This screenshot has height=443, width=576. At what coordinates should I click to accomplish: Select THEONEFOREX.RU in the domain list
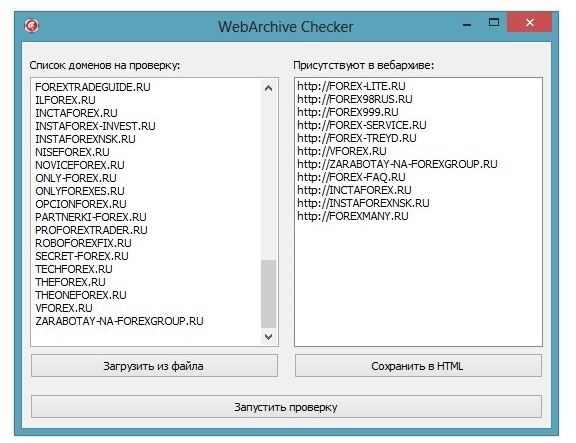[x=81, y=295]
